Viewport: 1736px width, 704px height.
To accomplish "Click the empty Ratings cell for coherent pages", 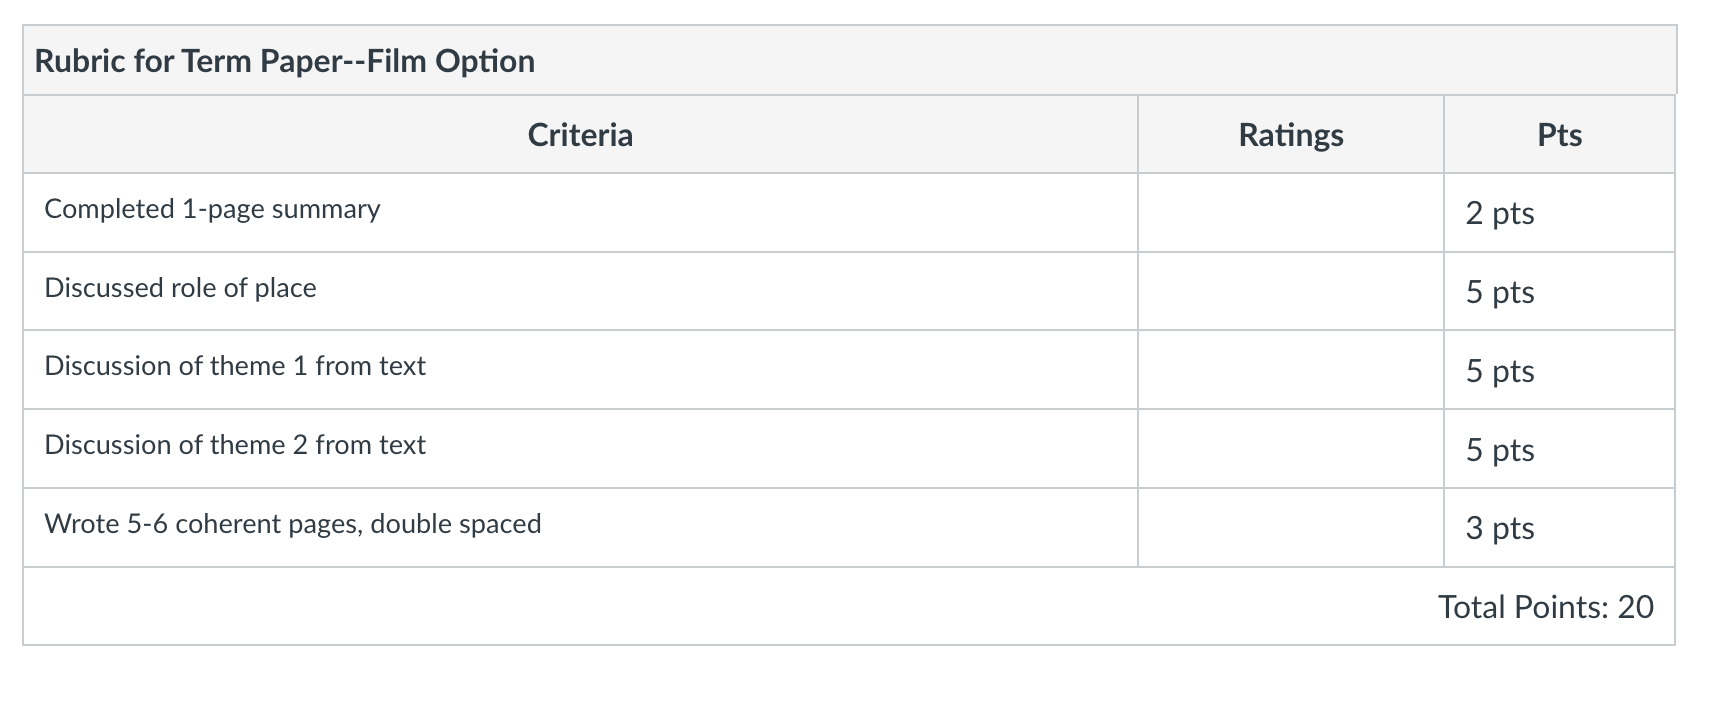I will (x=1291, y=528).
